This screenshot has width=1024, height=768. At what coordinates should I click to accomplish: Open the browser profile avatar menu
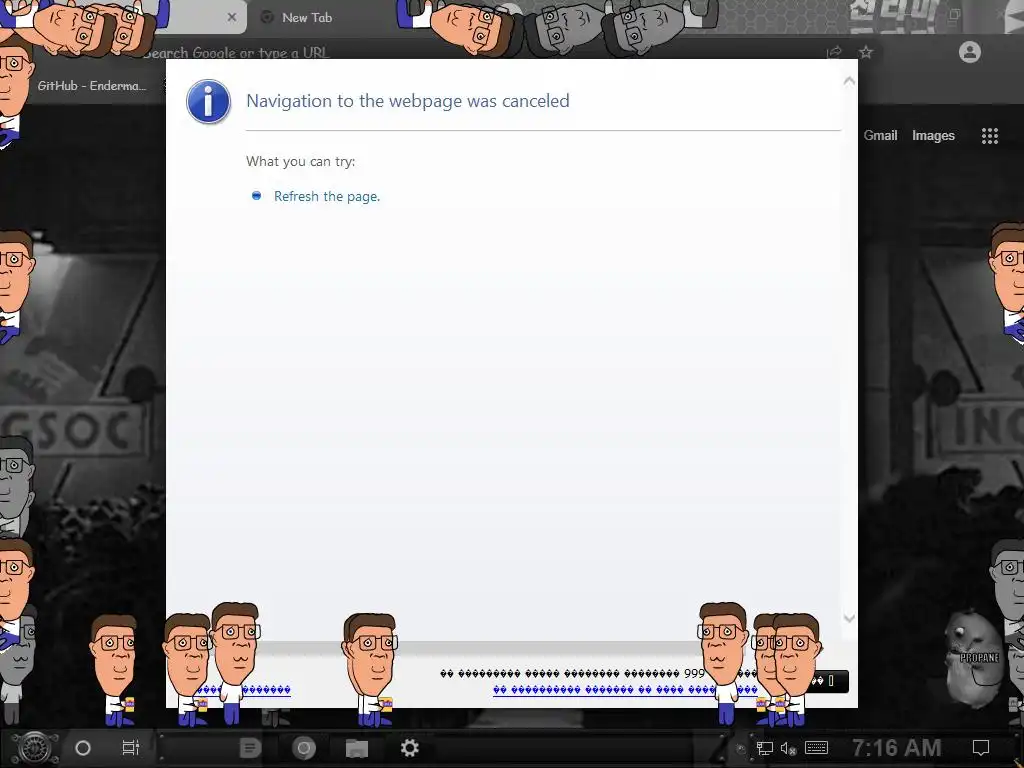point(970,52)
